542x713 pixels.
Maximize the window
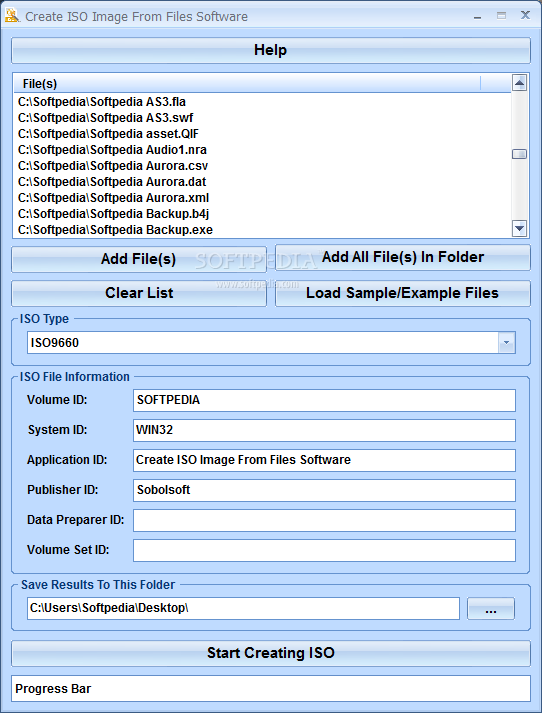pos(502,16)
